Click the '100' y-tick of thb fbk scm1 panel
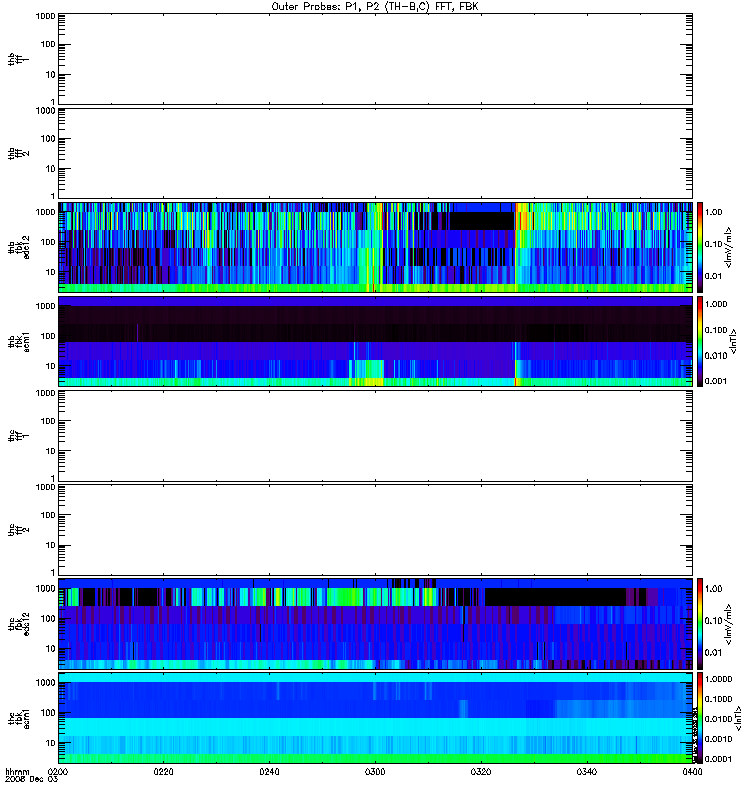750x800 pixels. pyautogui.click(x=48, y=336)
